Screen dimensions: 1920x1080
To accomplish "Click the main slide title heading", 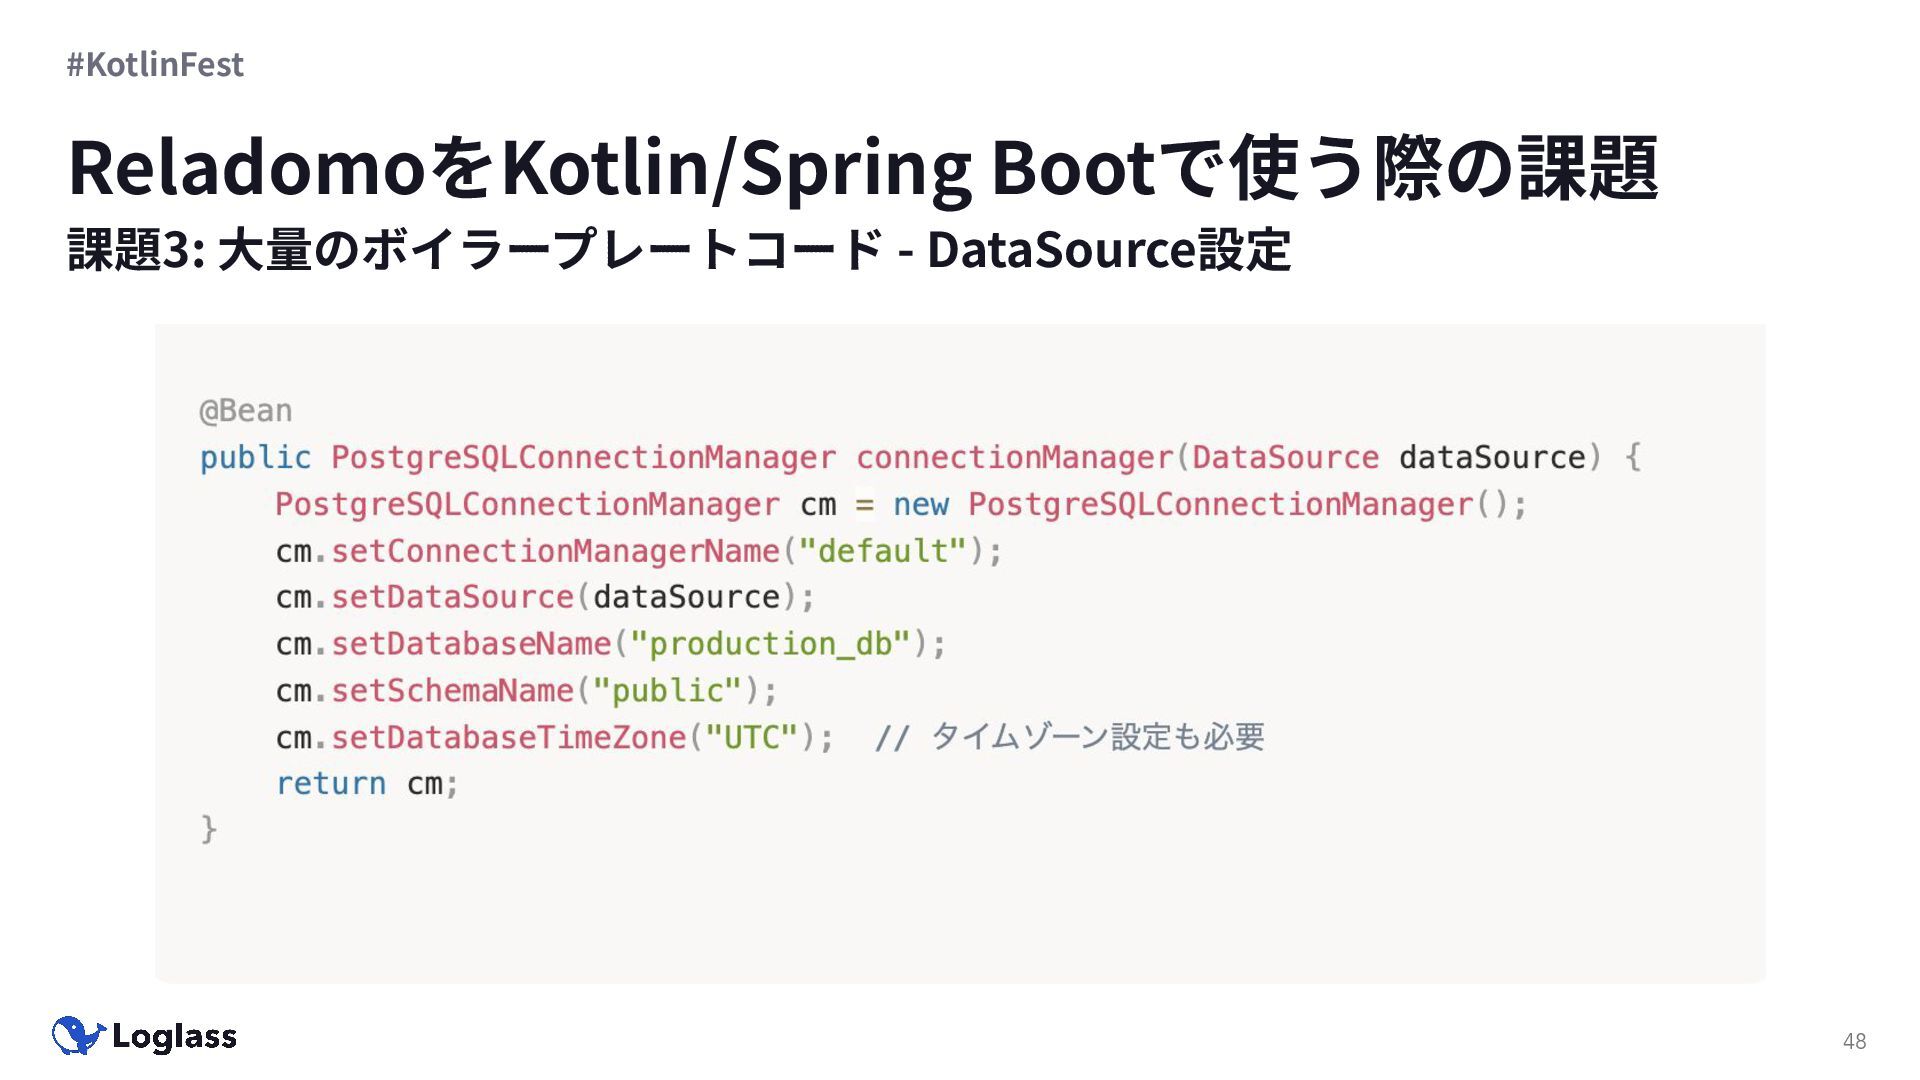I will click(x=862, y=168).
